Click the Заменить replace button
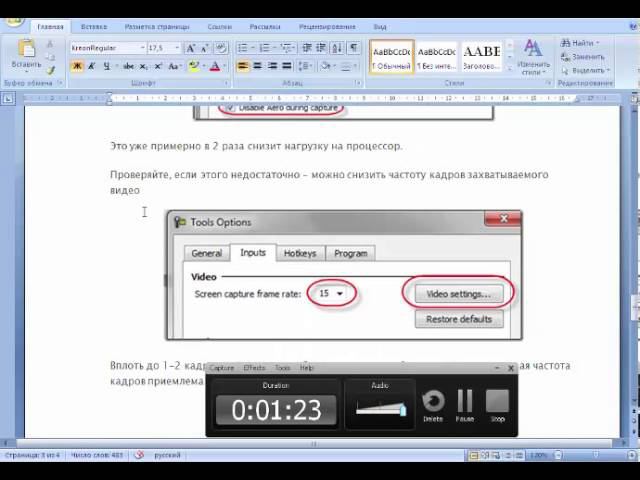 [x=582, y=57]
